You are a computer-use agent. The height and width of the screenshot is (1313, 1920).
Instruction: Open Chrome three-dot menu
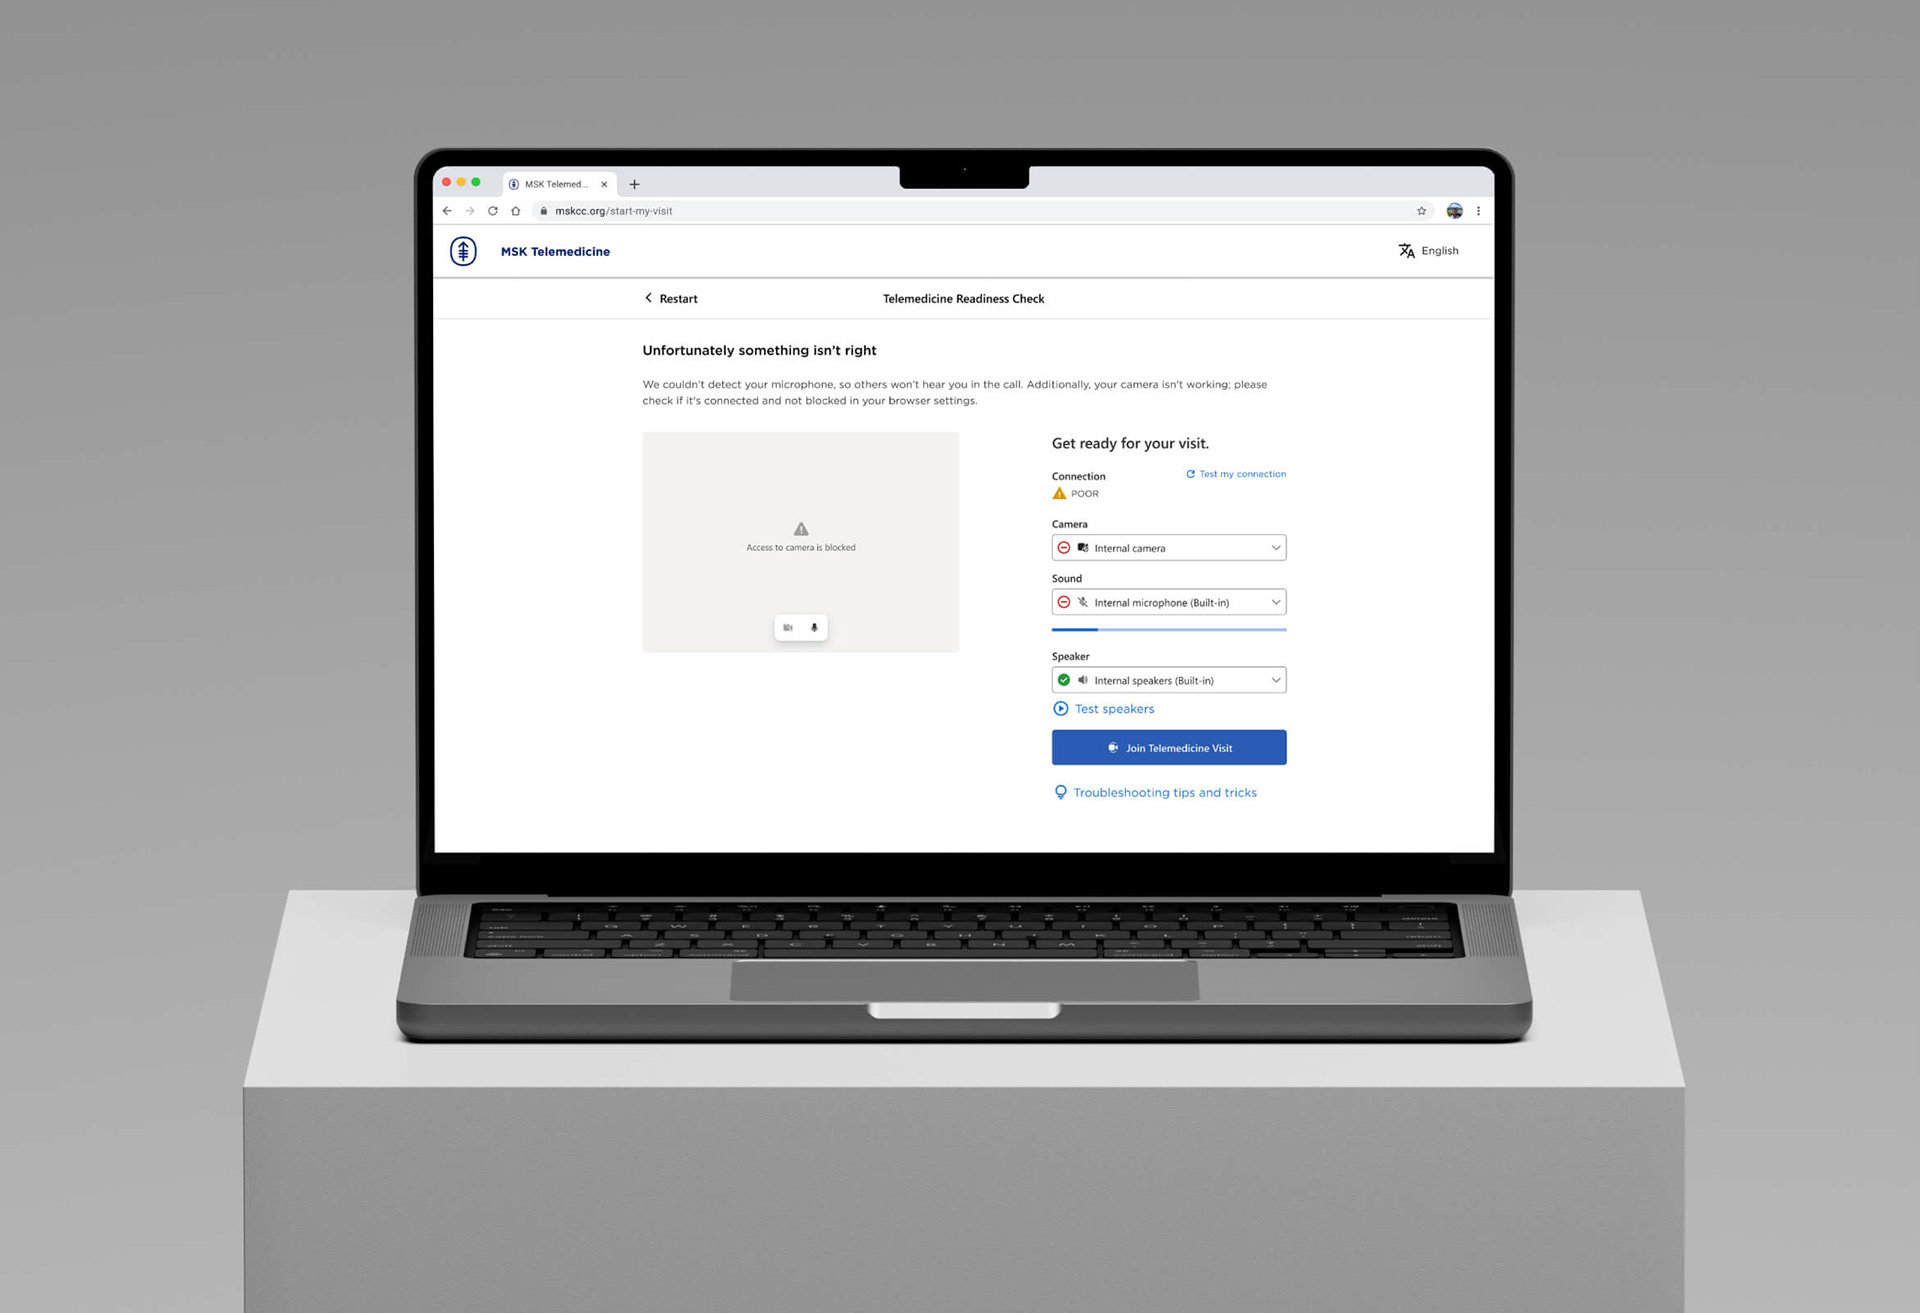pos(1478,211)
